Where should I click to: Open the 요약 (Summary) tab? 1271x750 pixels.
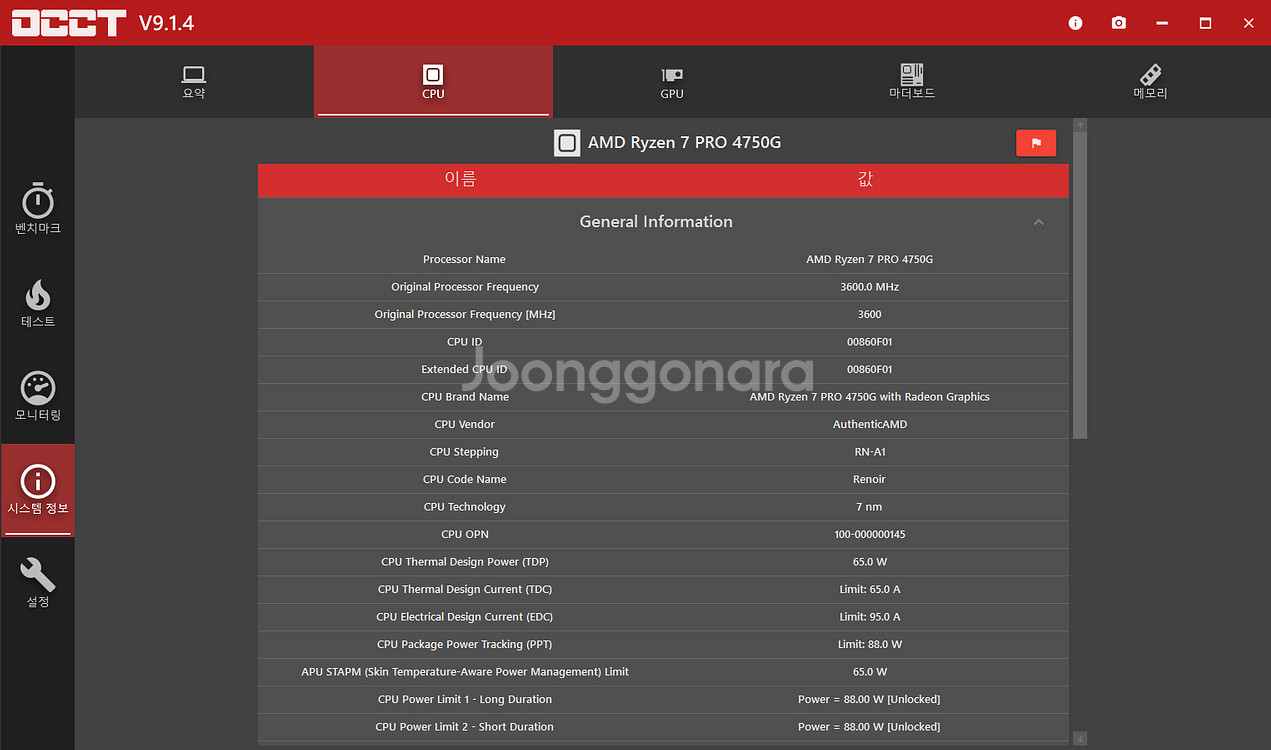(193, 82)
